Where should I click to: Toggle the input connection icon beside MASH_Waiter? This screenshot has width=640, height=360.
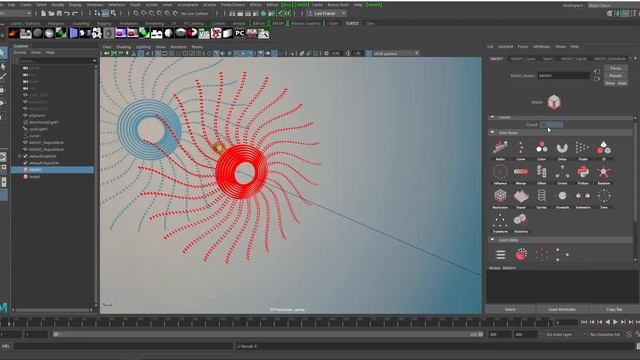tap(597, 71)
